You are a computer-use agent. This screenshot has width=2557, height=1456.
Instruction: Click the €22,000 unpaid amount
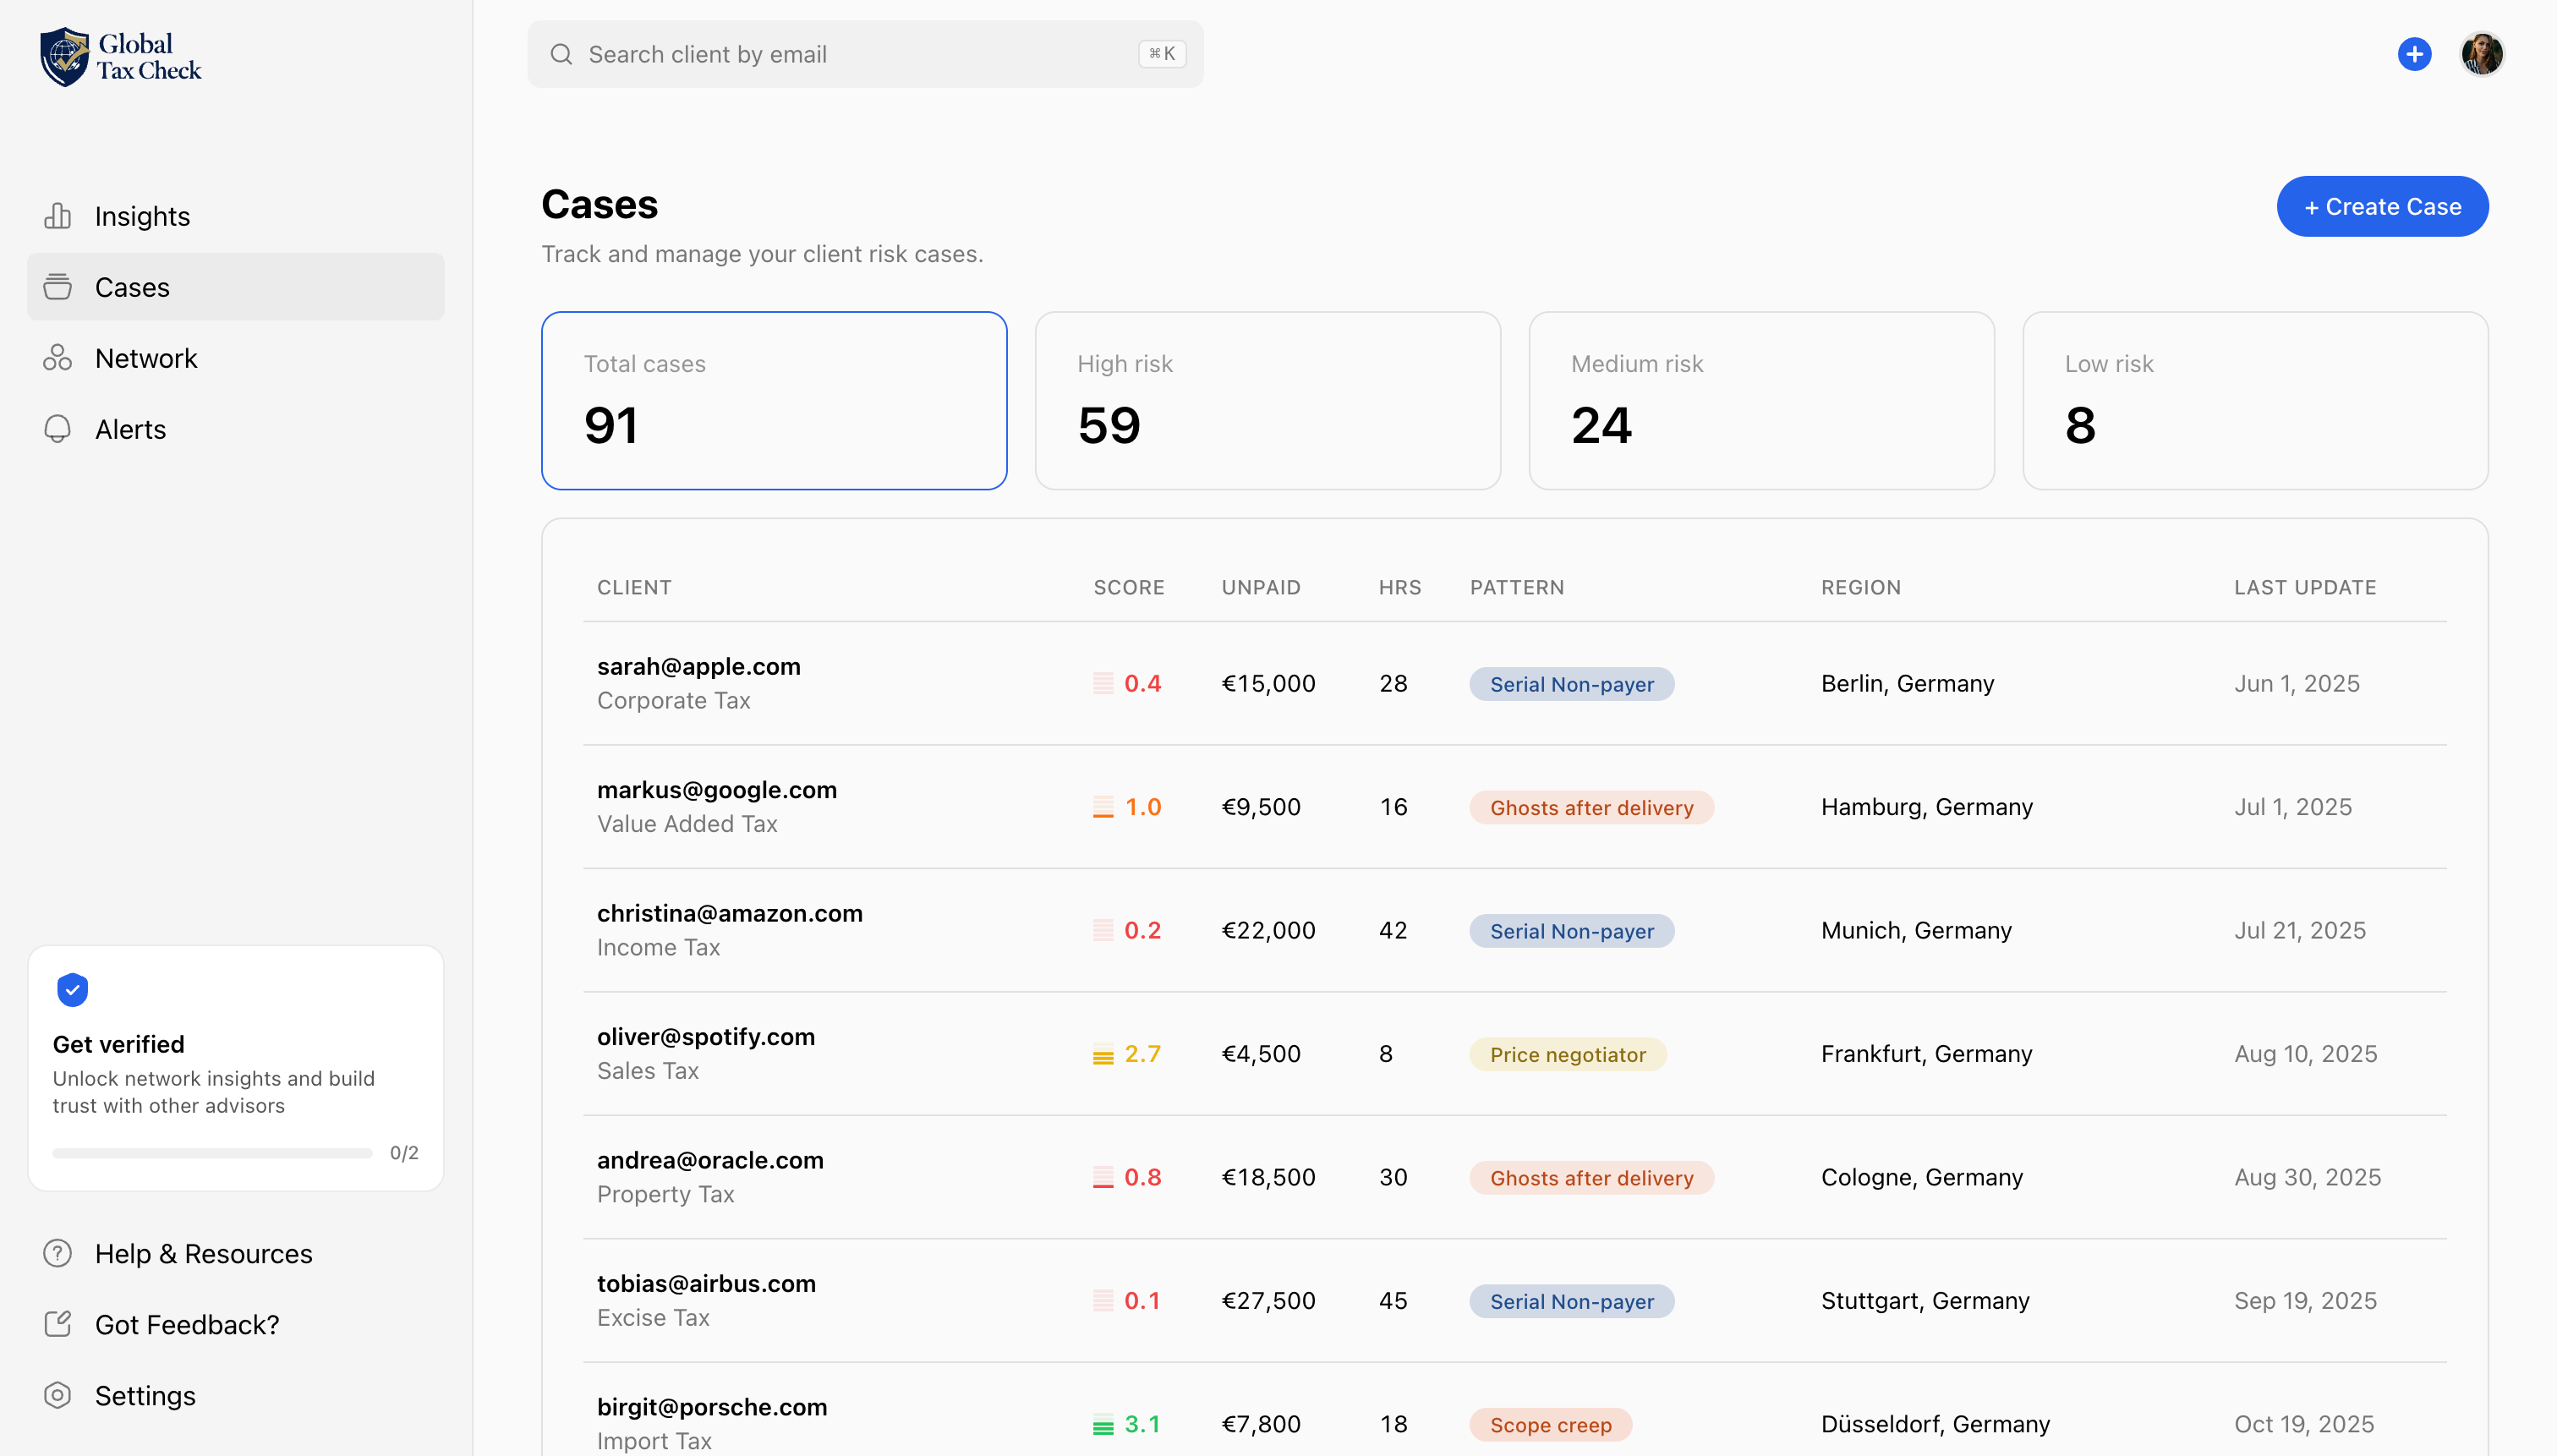(x=1268, y=930)
